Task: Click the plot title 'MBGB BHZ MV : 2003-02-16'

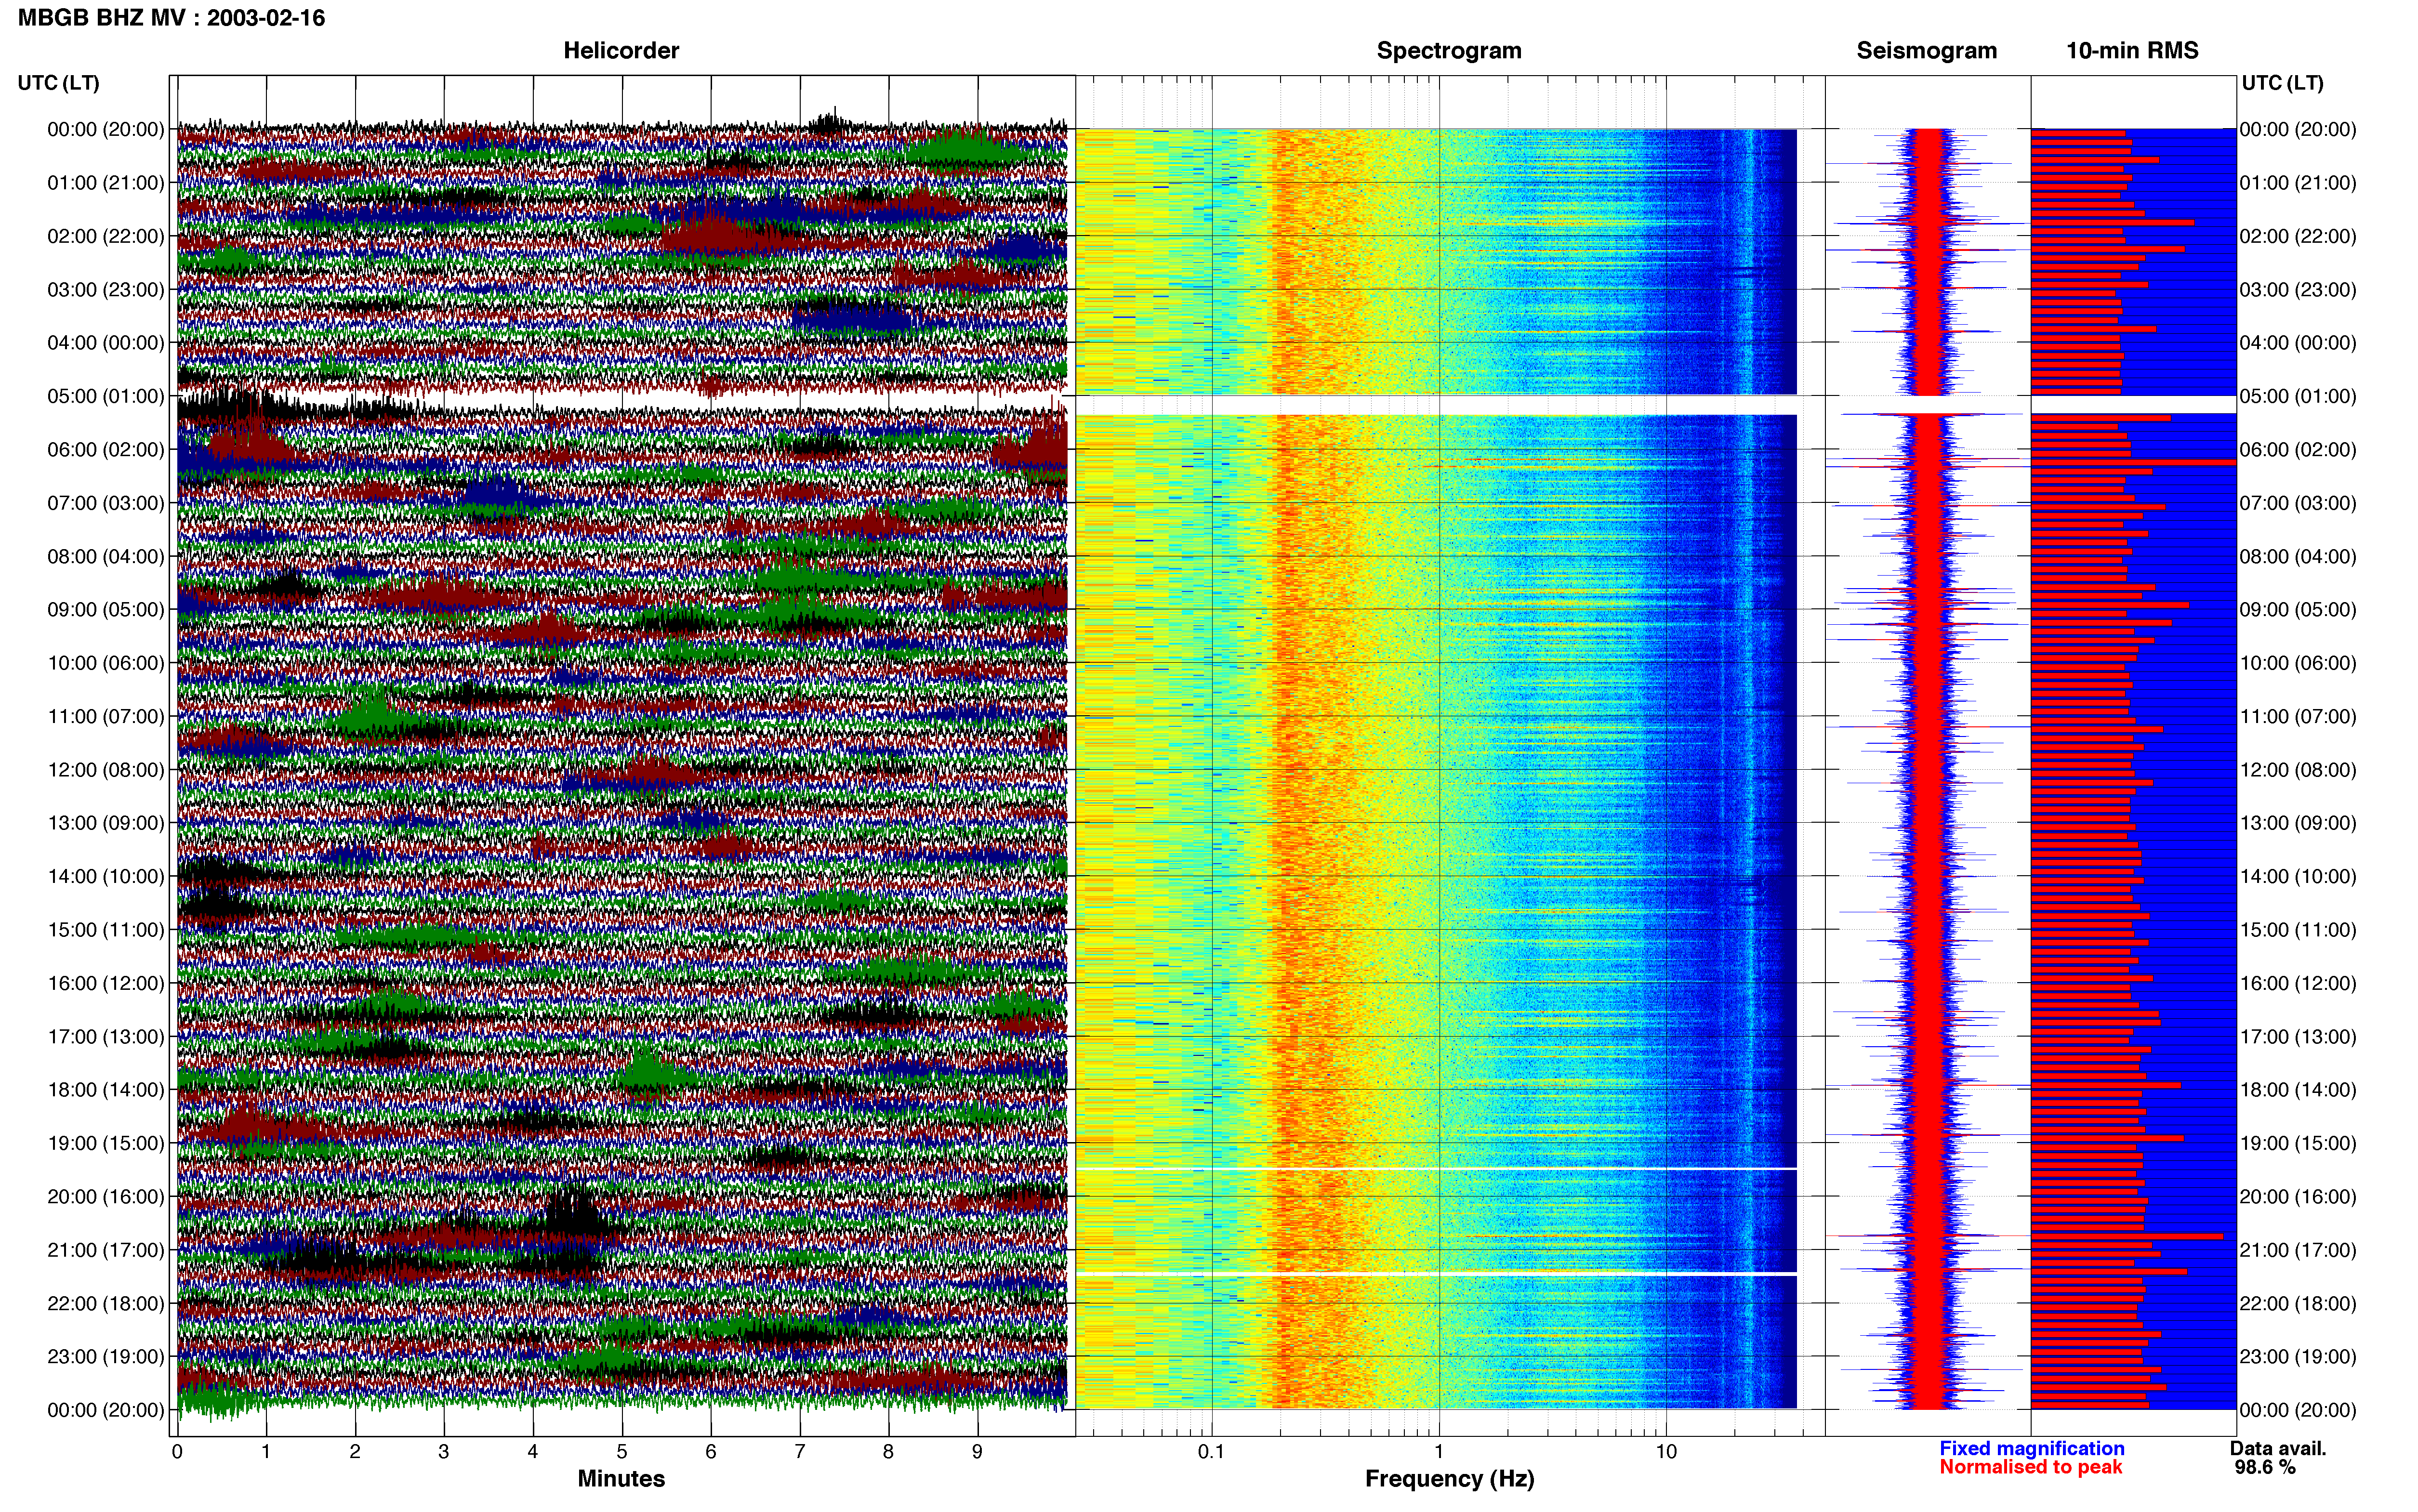Action: (x=171, y=18)
